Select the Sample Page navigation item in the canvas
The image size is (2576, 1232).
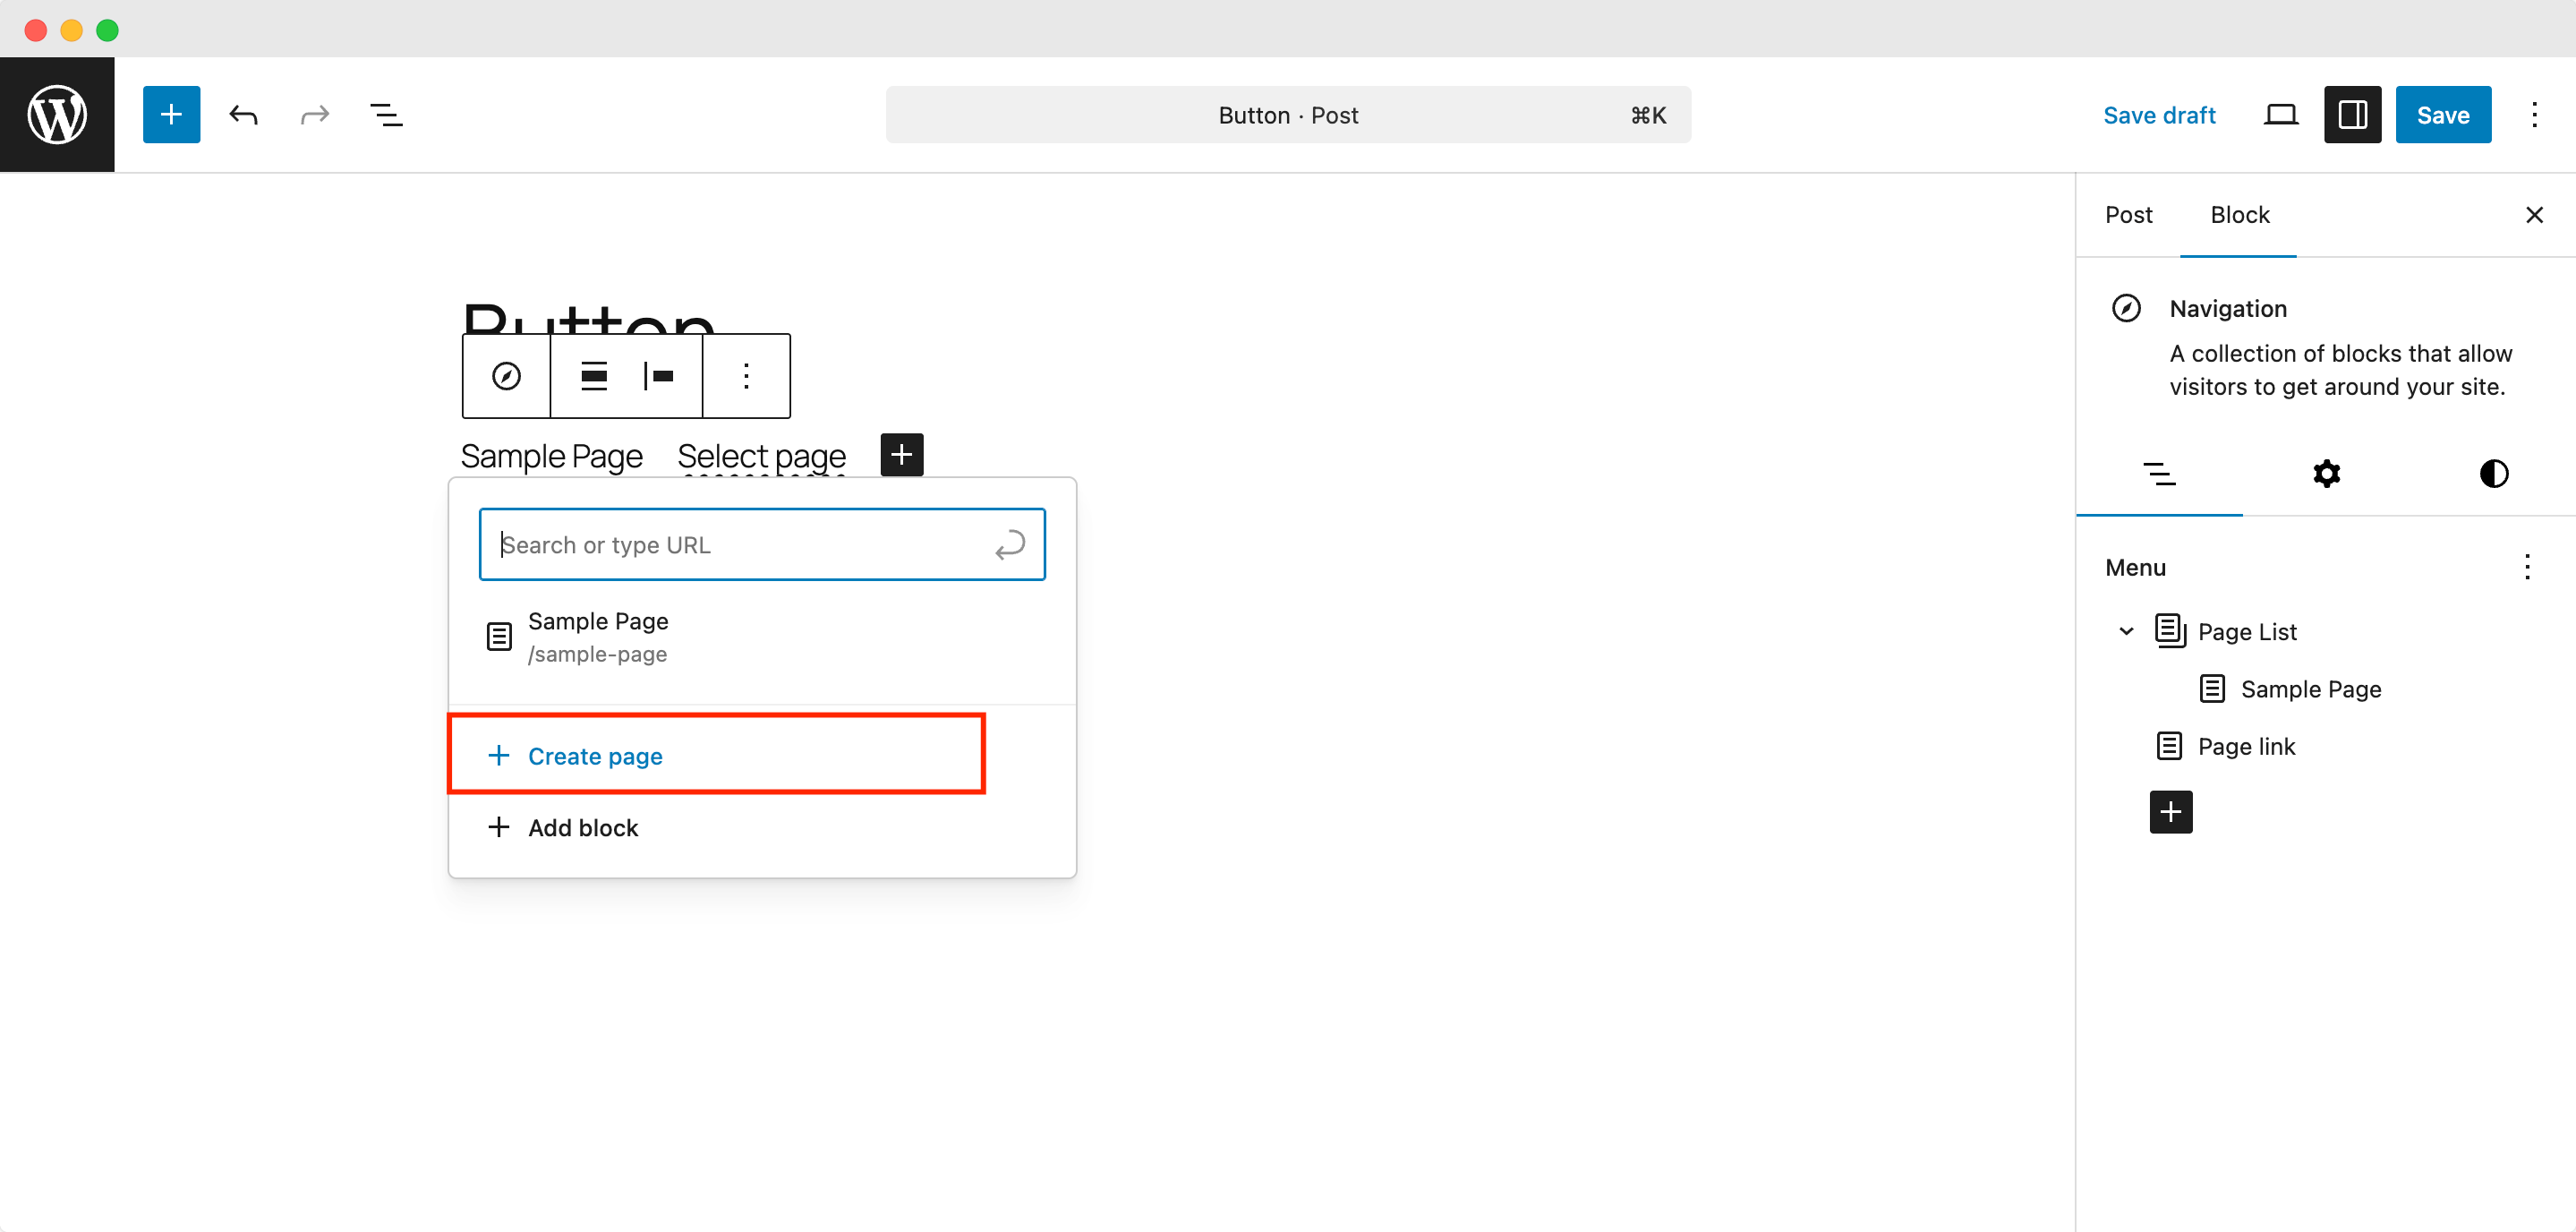pyautogui.click(x=551, y=456)
